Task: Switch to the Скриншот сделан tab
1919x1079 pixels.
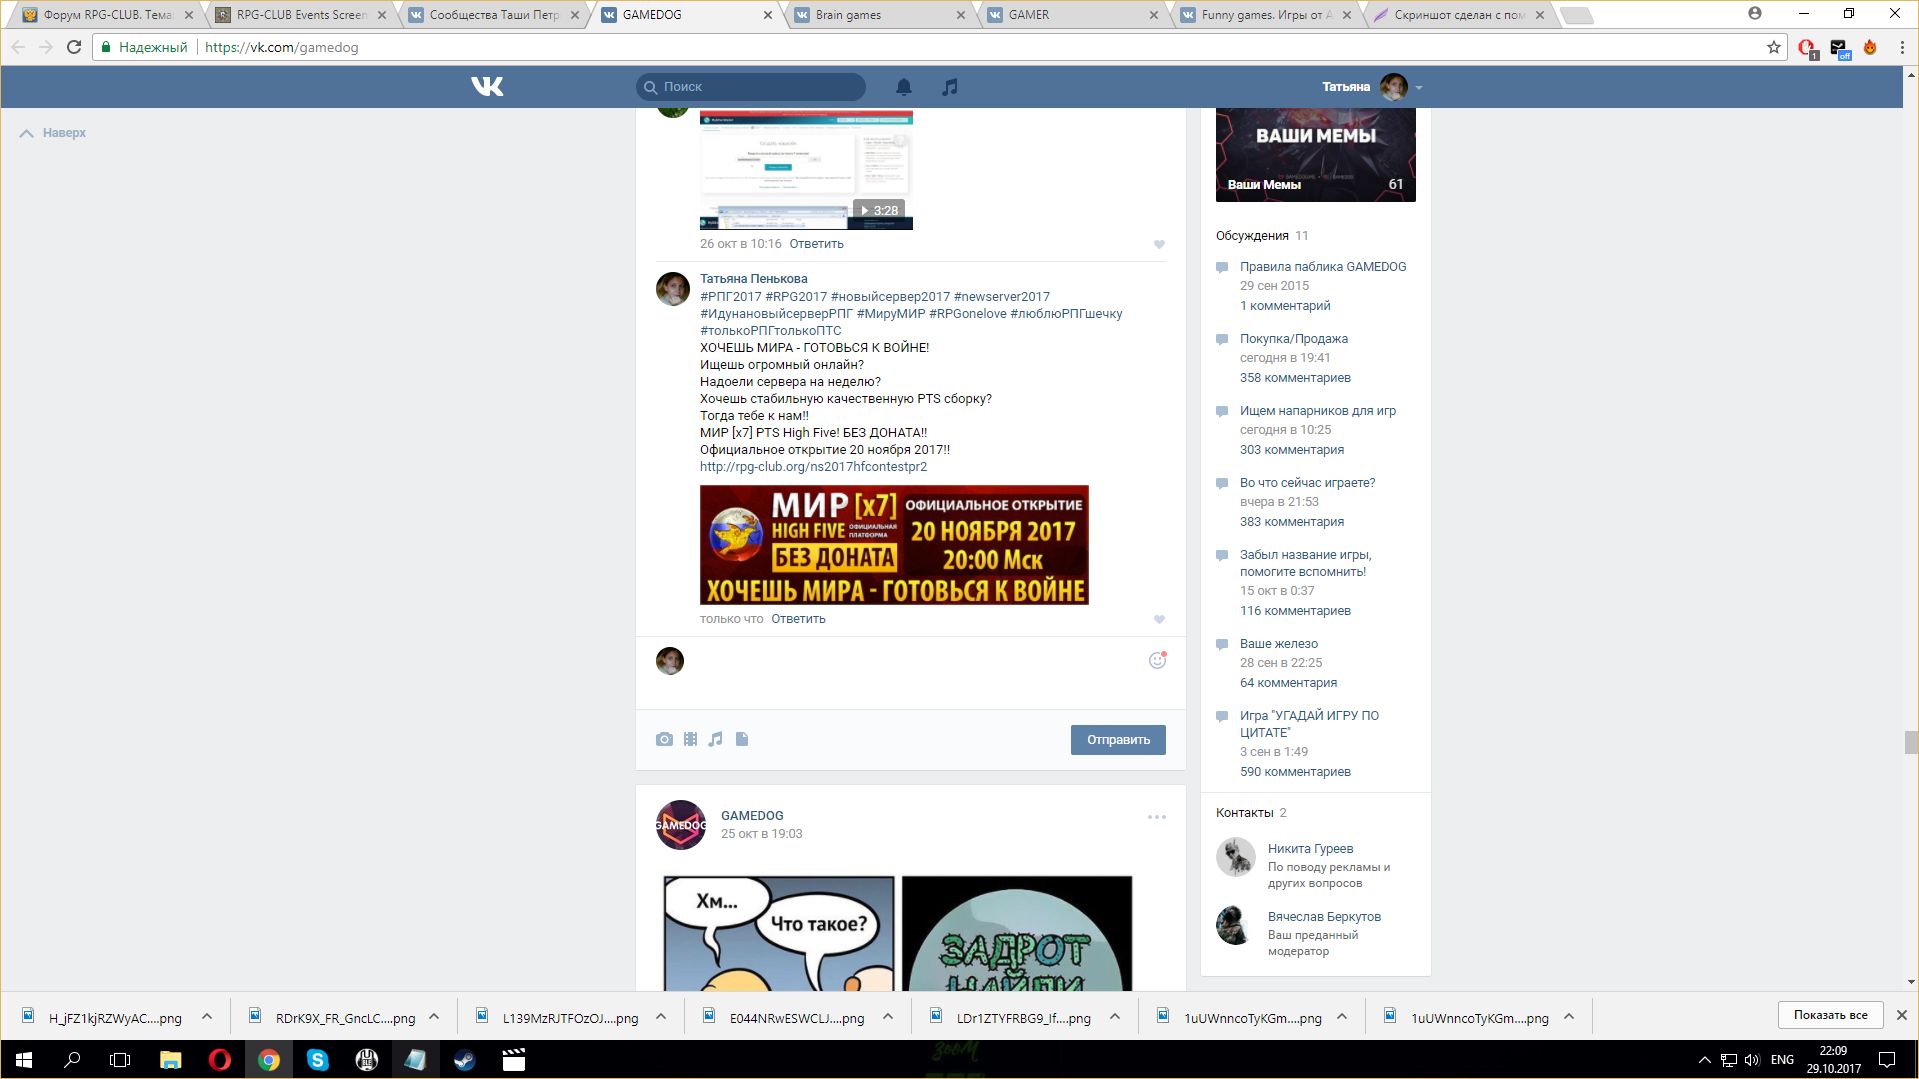Action: (1458, 15)
